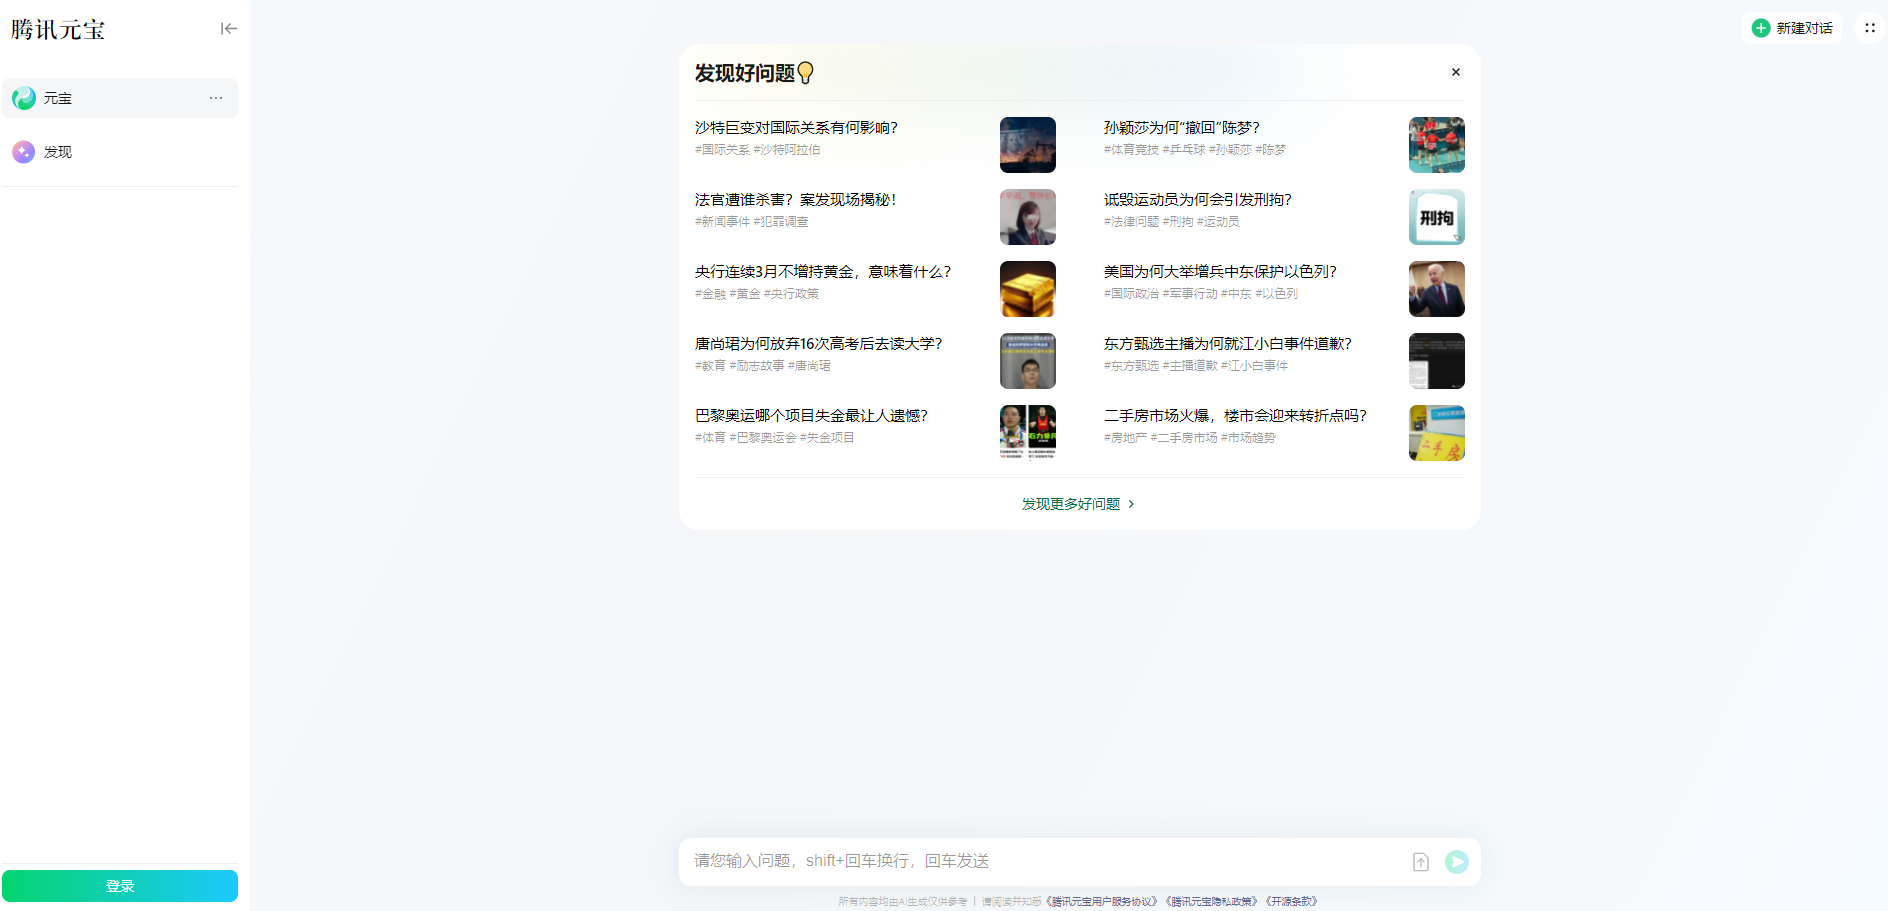Open question 二手房市场火爆,楼市会迎来转折点吗?
Viewport: 1888px width, 911px height.
1235,416
